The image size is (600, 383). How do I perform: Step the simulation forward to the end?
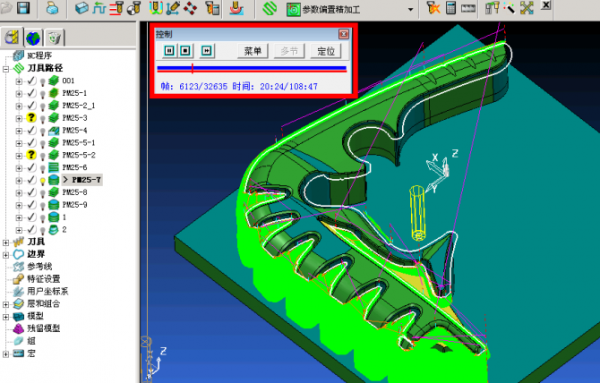tap(207, 51)
